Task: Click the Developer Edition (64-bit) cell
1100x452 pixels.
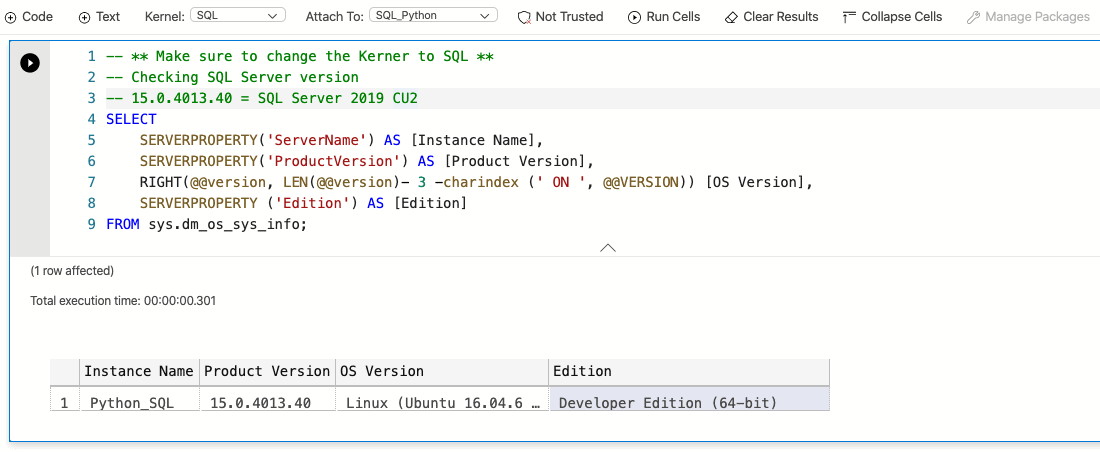Action: 668,403
